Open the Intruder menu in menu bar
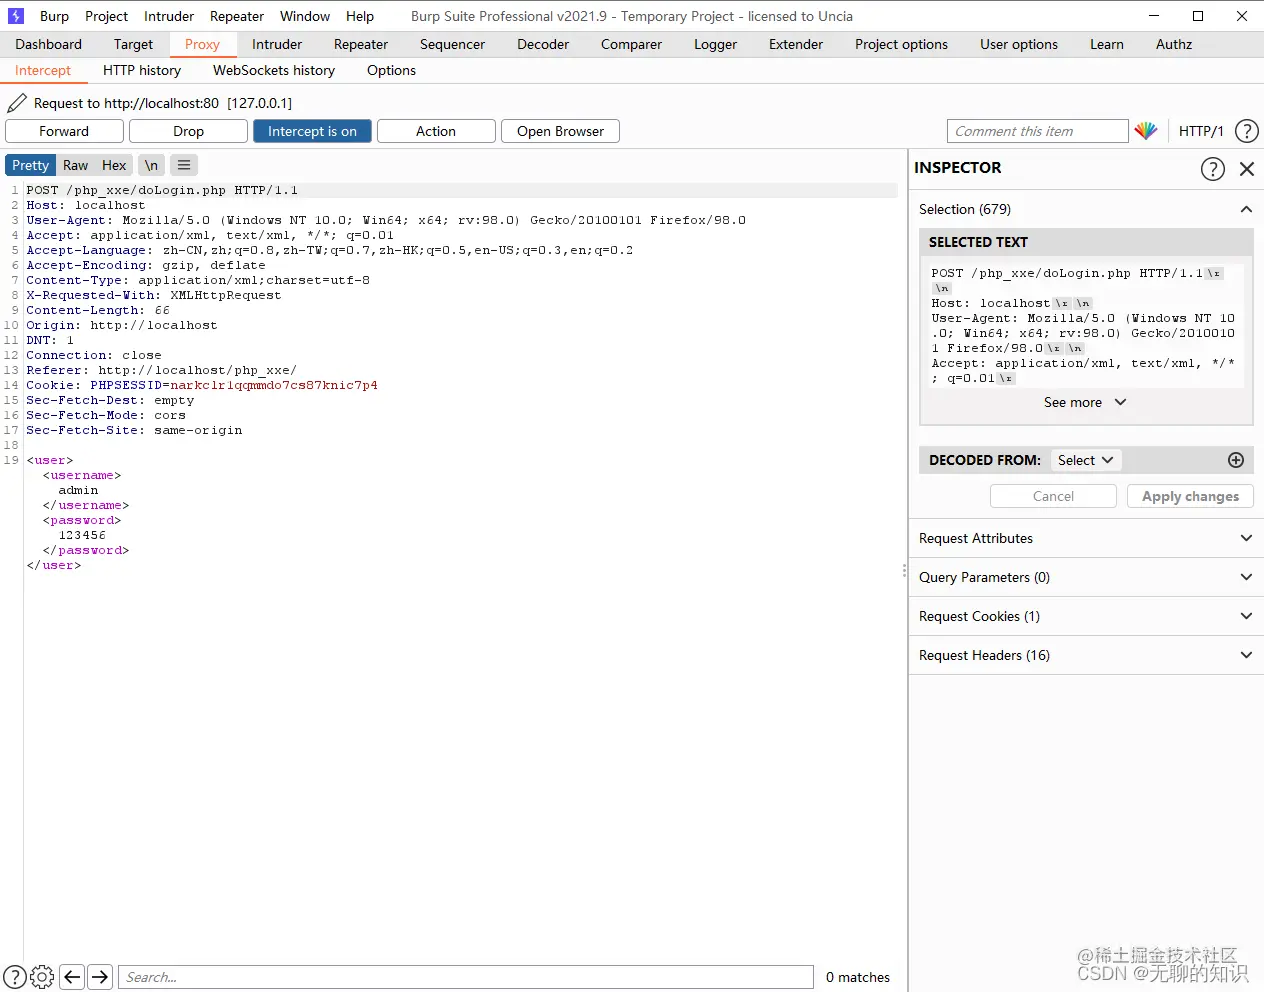1264x992 pixels. click(x=169, y=16)
